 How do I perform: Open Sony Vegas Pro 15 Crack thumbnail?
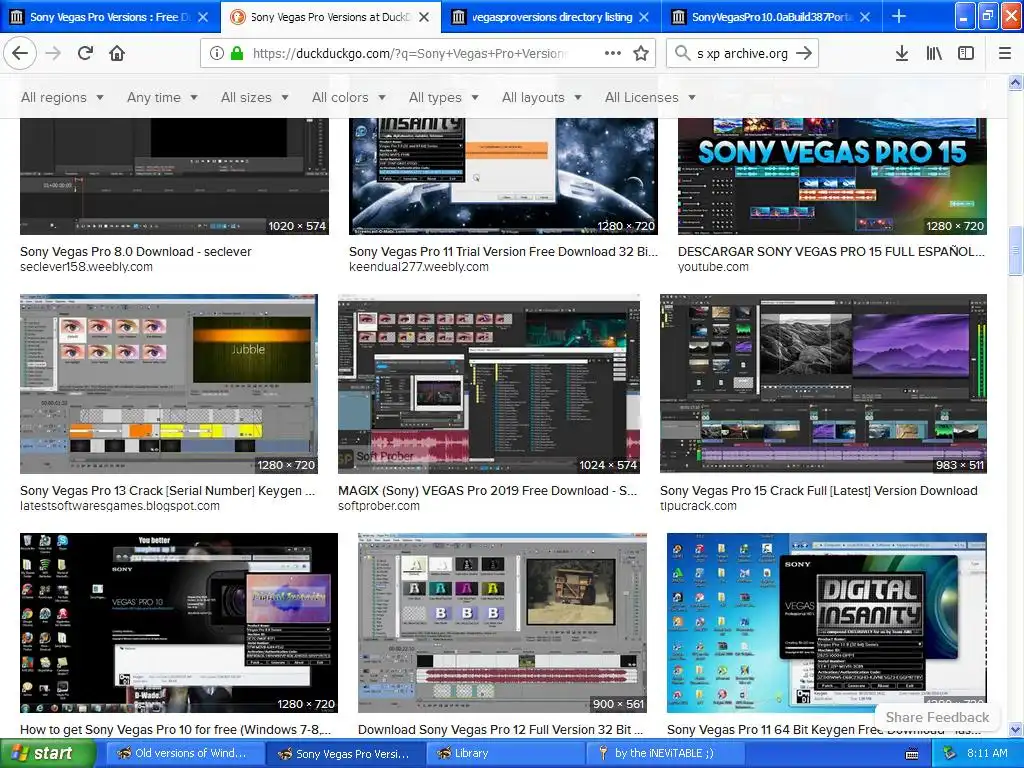(823, 384)
